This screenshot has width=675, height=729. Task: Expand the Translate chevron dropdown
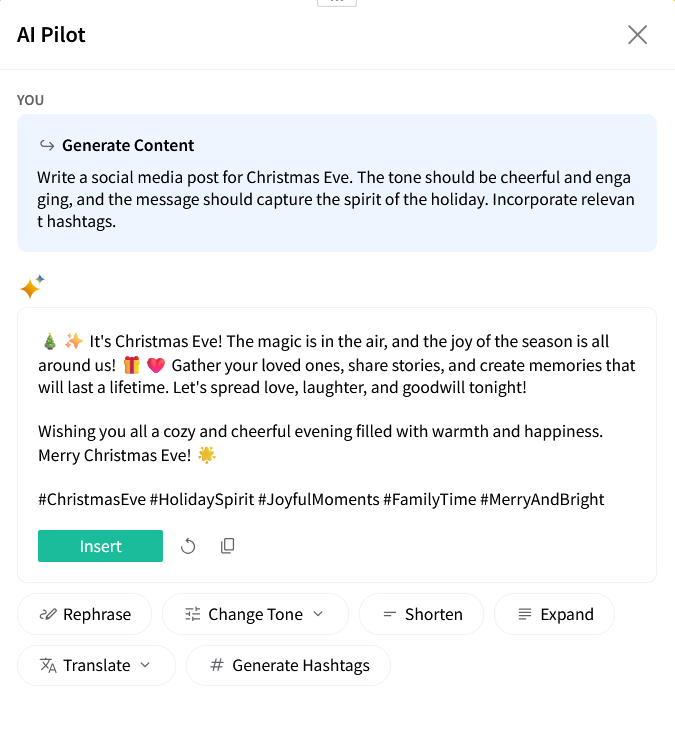(145, 665)
